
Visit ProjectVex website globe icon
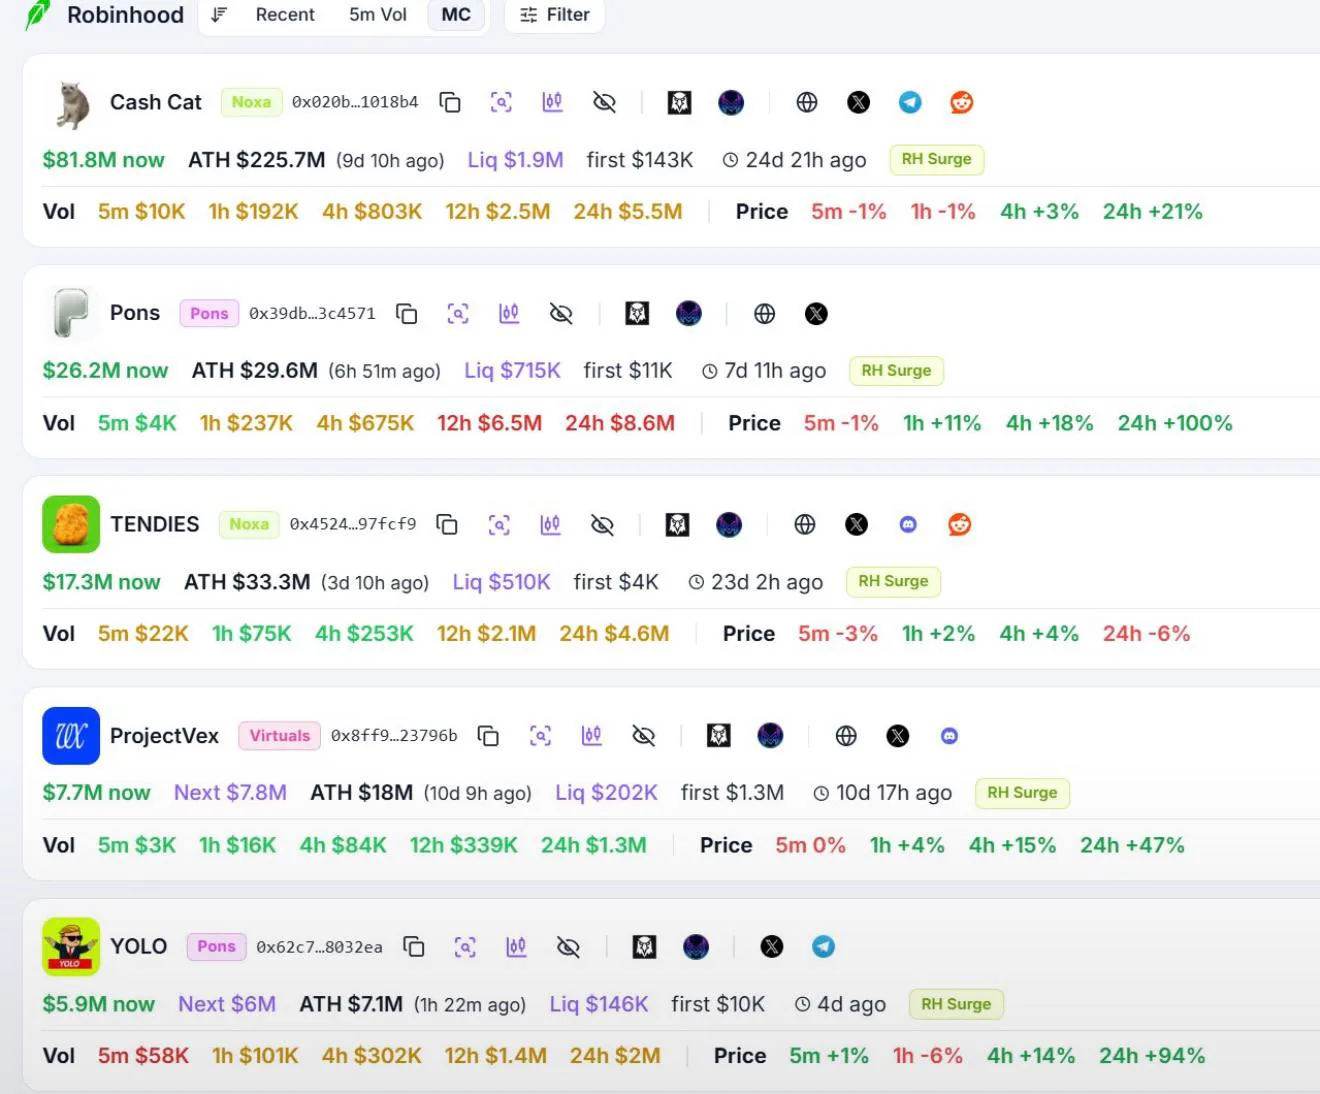pyautogui.click(x=846, y=736)
